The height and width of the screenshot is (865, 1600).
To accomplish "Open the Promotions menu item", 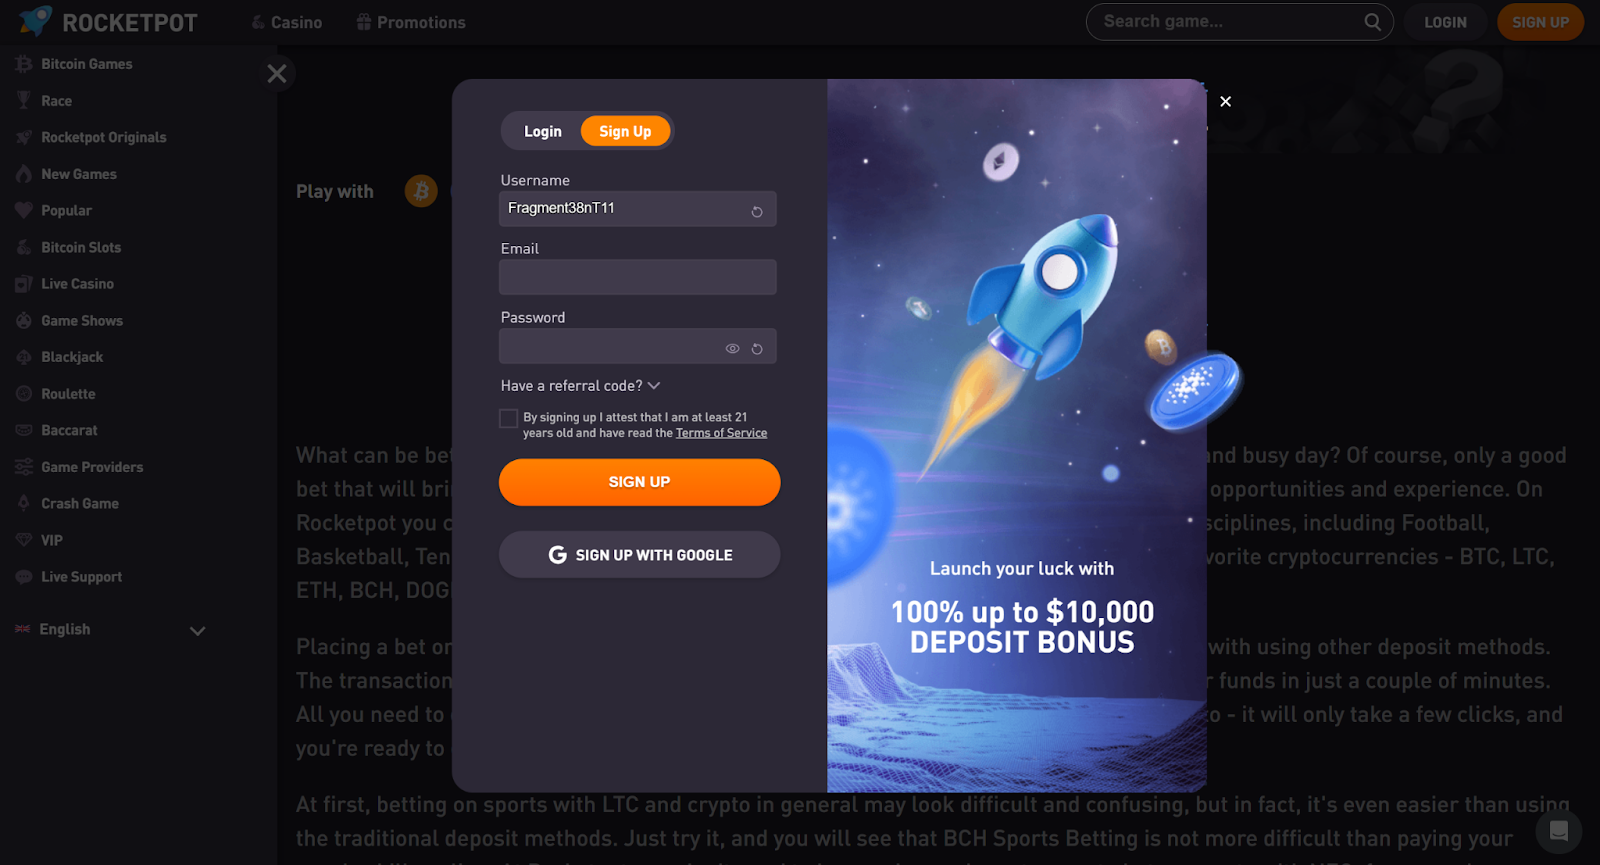I will pyautogui.click(x=411, y=22).
